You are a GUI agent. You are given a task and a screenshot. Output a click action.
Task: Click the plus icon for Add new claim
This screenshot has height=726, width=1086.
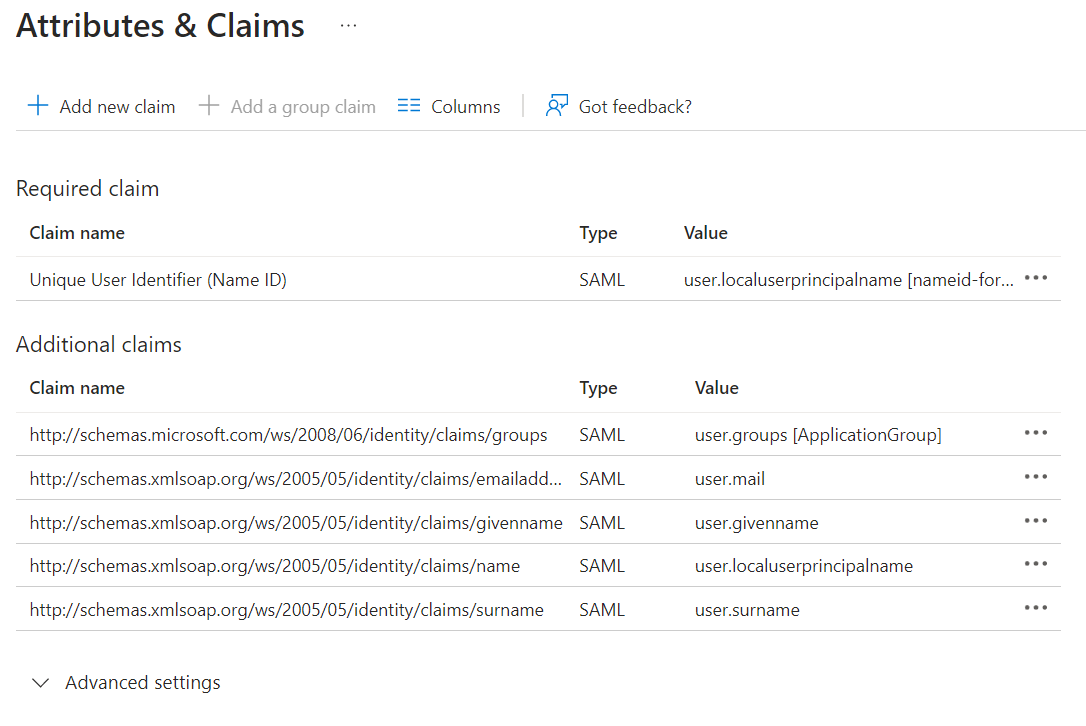(38, 106)
